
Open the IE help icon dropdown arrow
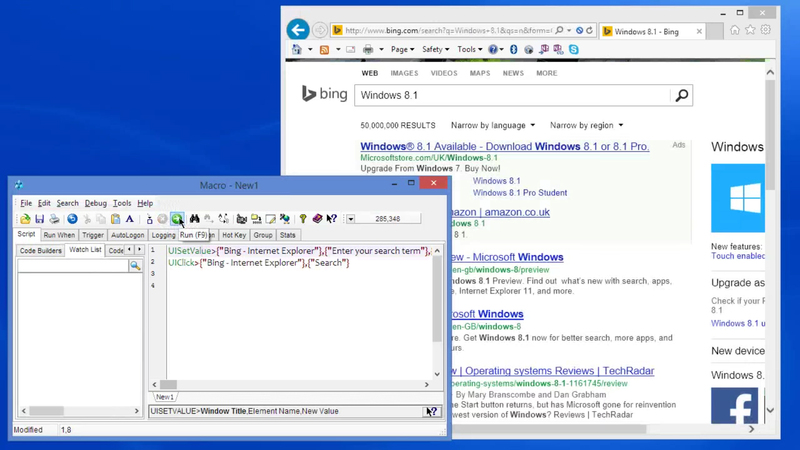502,49
